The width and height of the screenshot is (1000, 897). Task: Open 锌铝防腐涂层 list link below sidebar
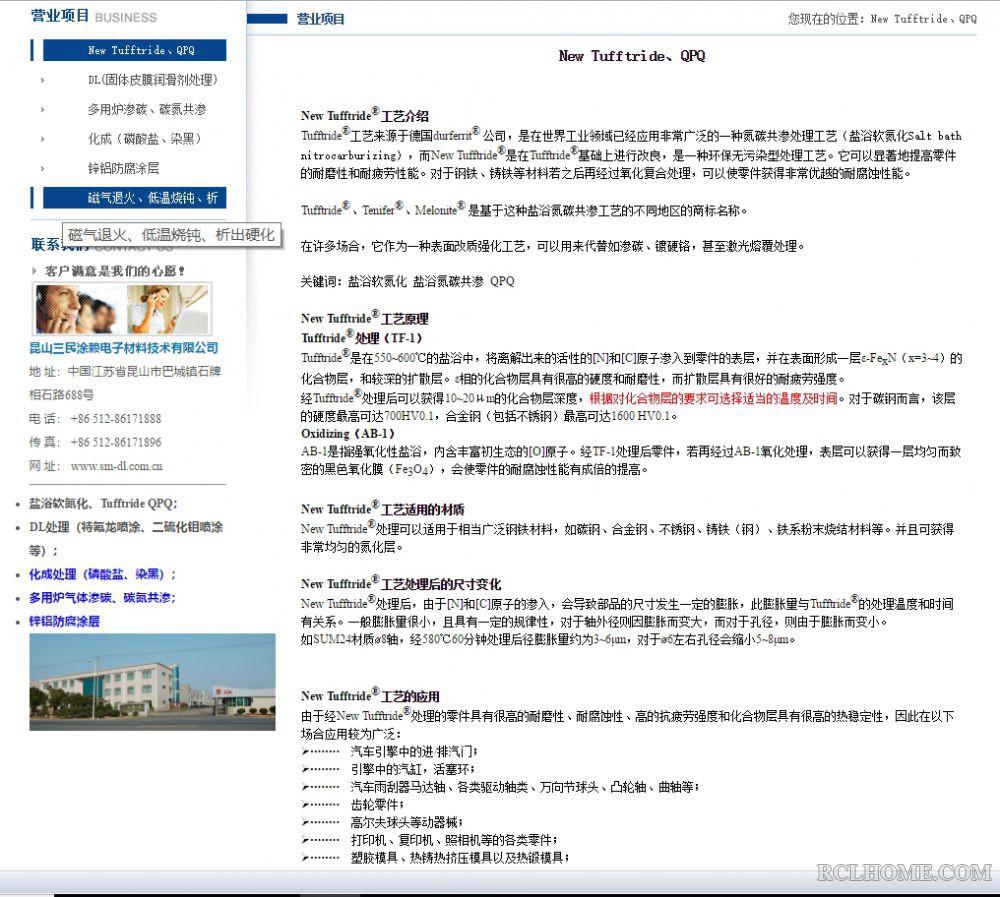(x=64, y=621)
